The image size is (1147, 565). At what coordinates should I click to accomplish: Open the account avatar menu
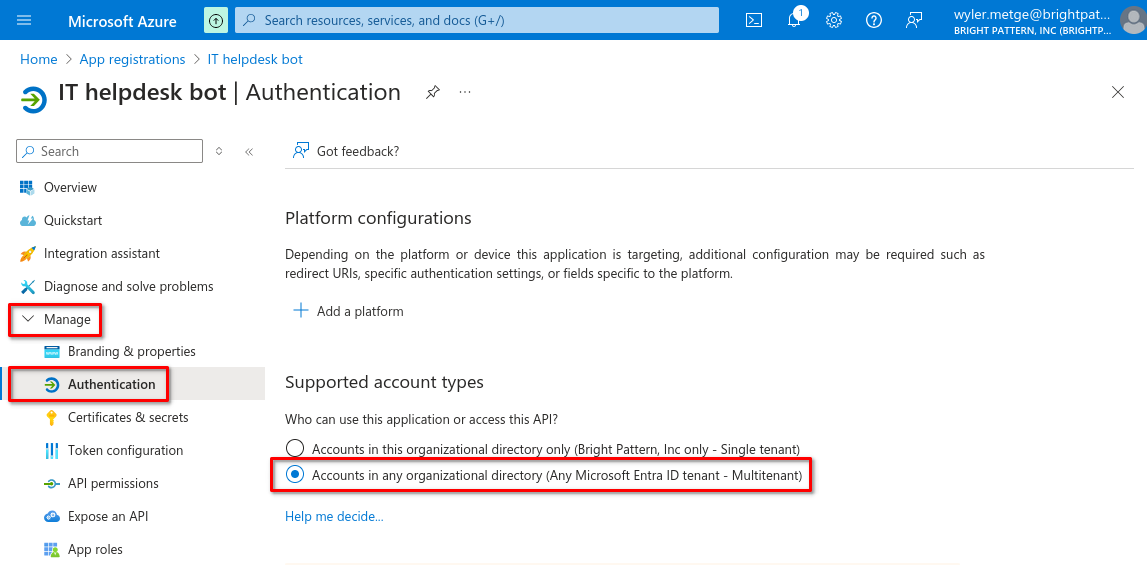click(1132, 20)
